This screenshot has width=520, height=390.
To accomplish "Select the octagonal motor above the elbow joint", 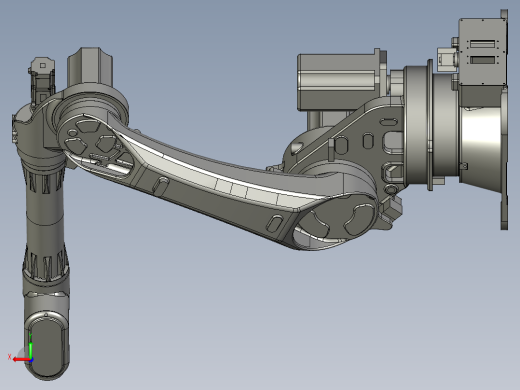I will pos(90,67).
